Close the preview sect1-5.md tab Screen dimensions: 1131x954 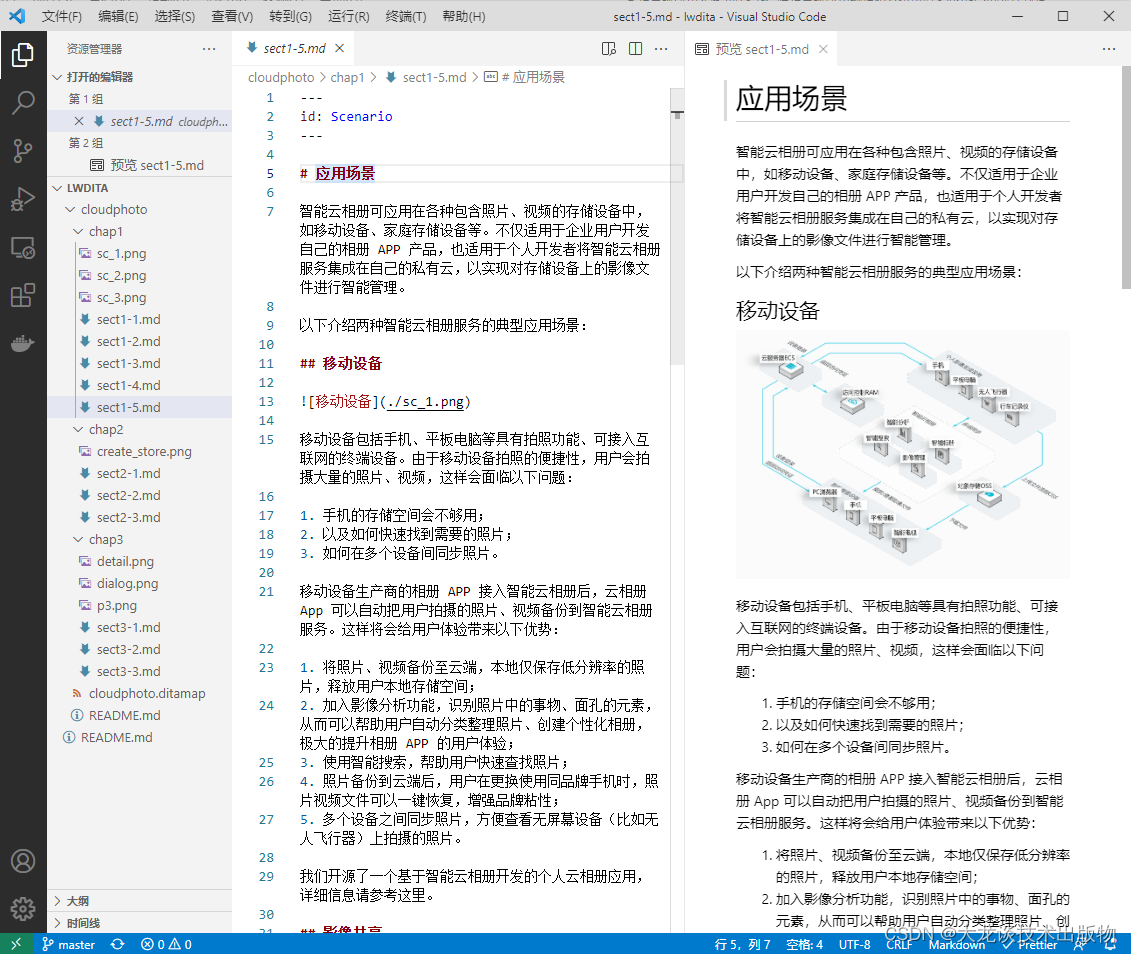(x=823, y=49)
